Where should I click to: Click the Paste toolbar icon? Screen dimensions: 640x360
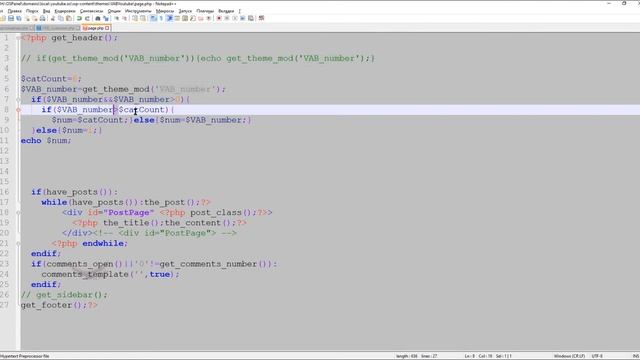(69, 18)
